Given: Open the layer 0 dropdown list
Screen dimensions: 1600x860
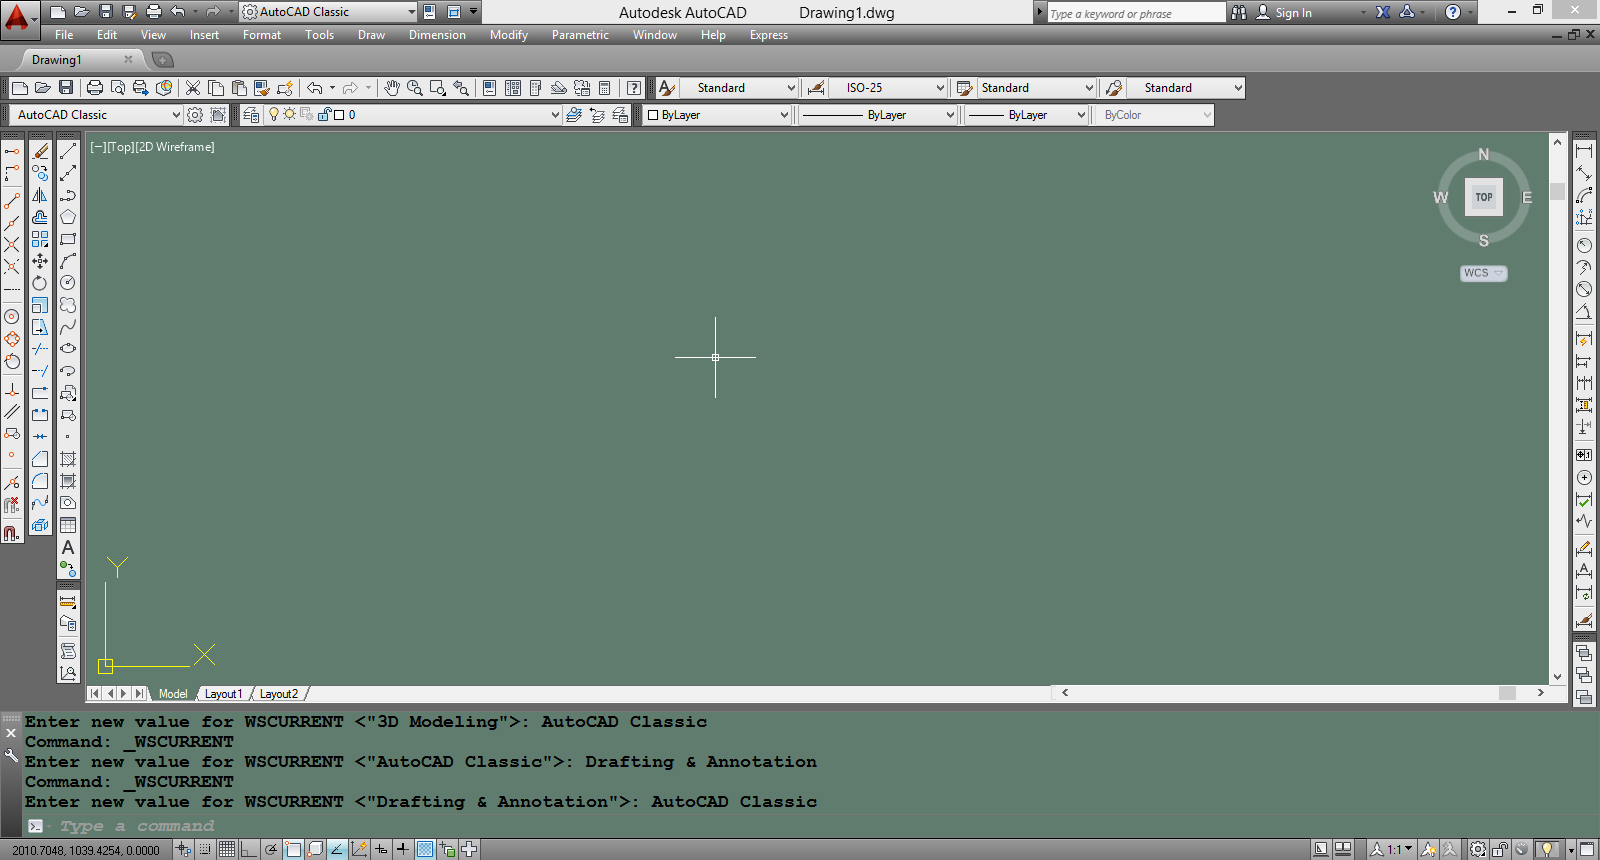Looking at the screenshot, I should pyautogui.click(x=413, y=115).
